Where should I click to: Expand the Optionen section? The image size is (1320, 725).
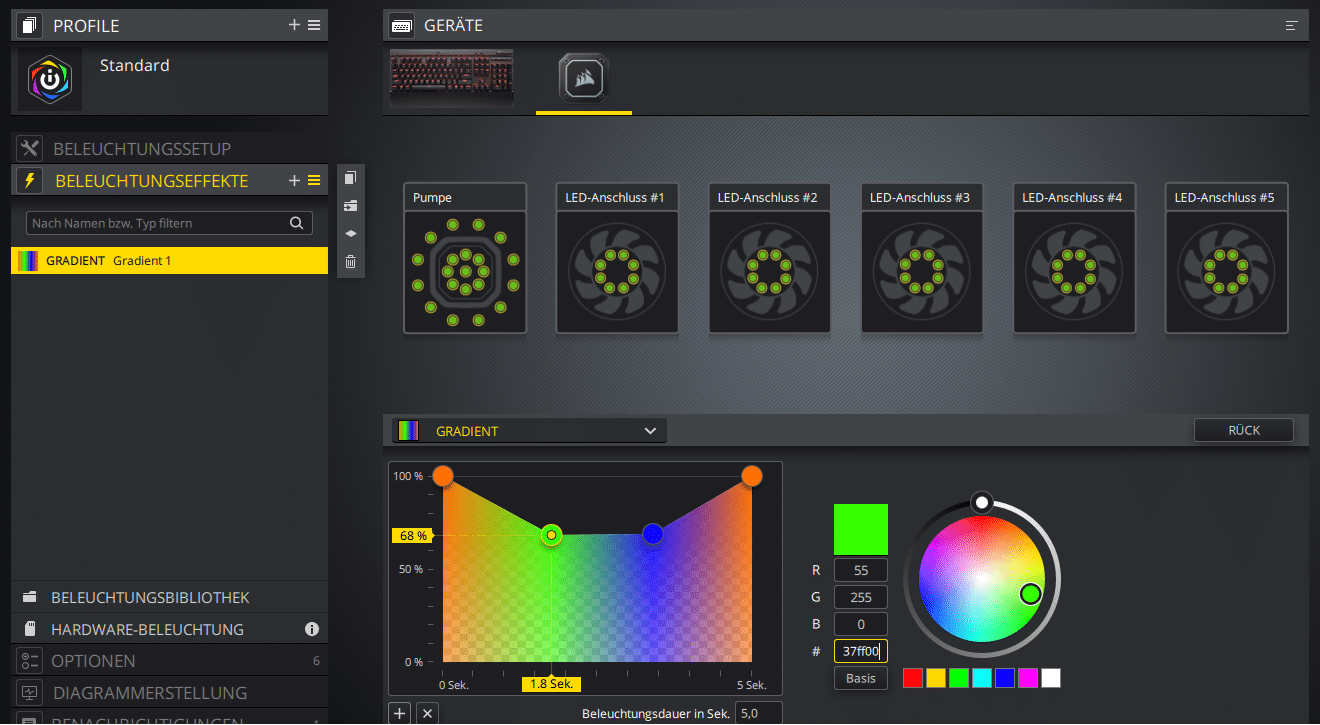click(93, 661)
